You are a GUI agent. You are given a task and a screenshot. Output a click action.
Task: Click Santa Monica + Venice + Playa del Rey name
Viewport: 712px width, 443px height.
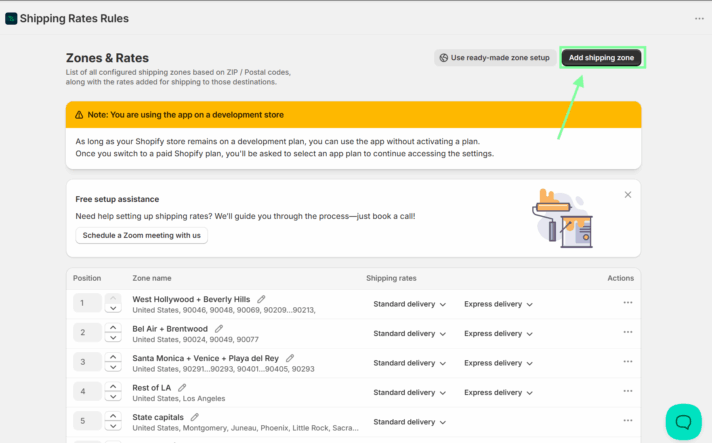click(x=205, y=358)
